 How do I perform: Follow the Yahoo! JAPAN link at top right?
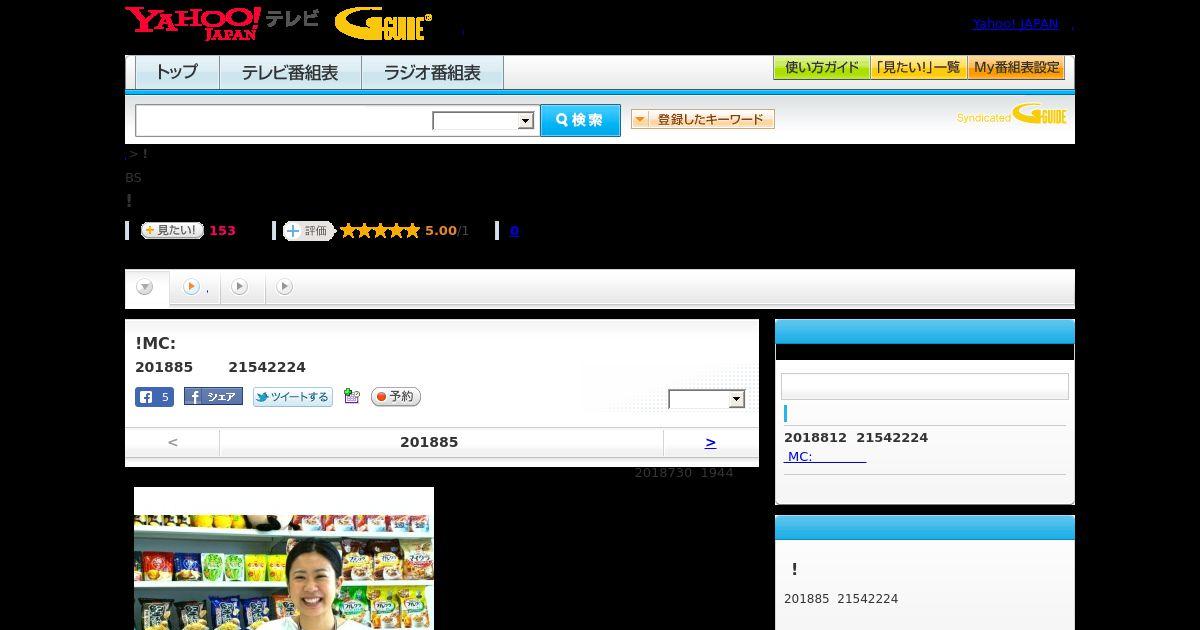1015,24
